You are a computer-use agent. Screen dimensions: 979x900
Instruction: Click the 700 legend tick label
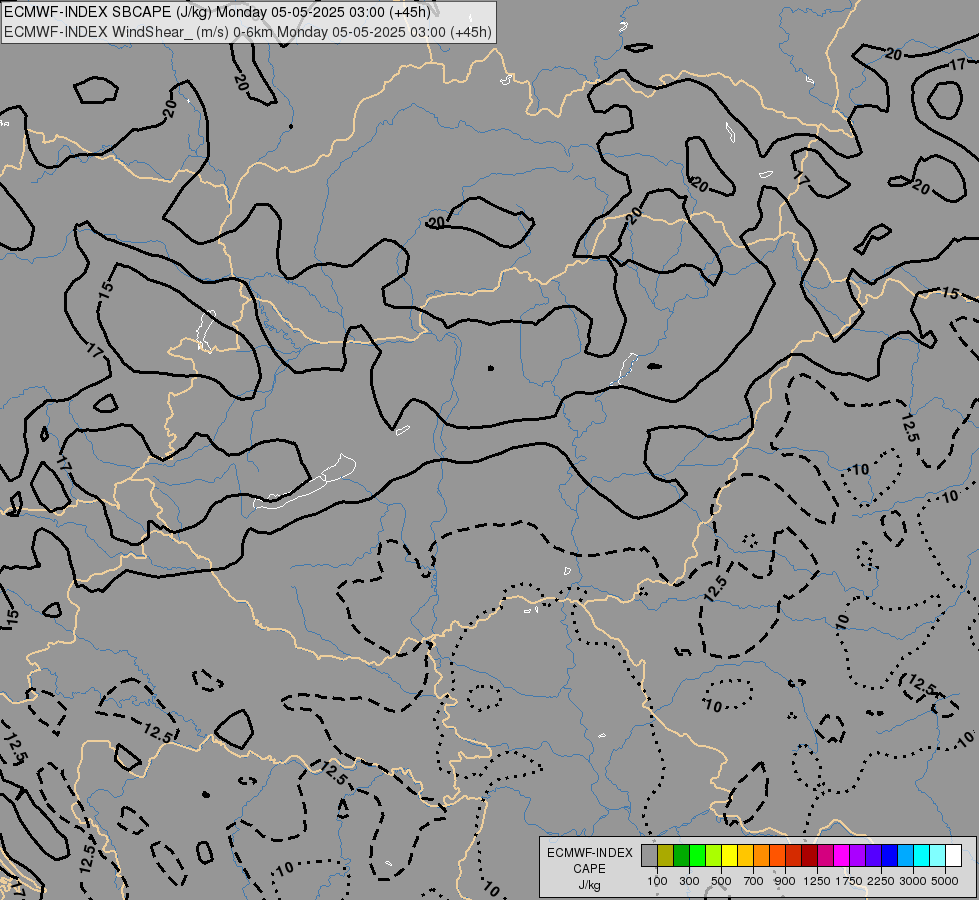pos(754,881)
